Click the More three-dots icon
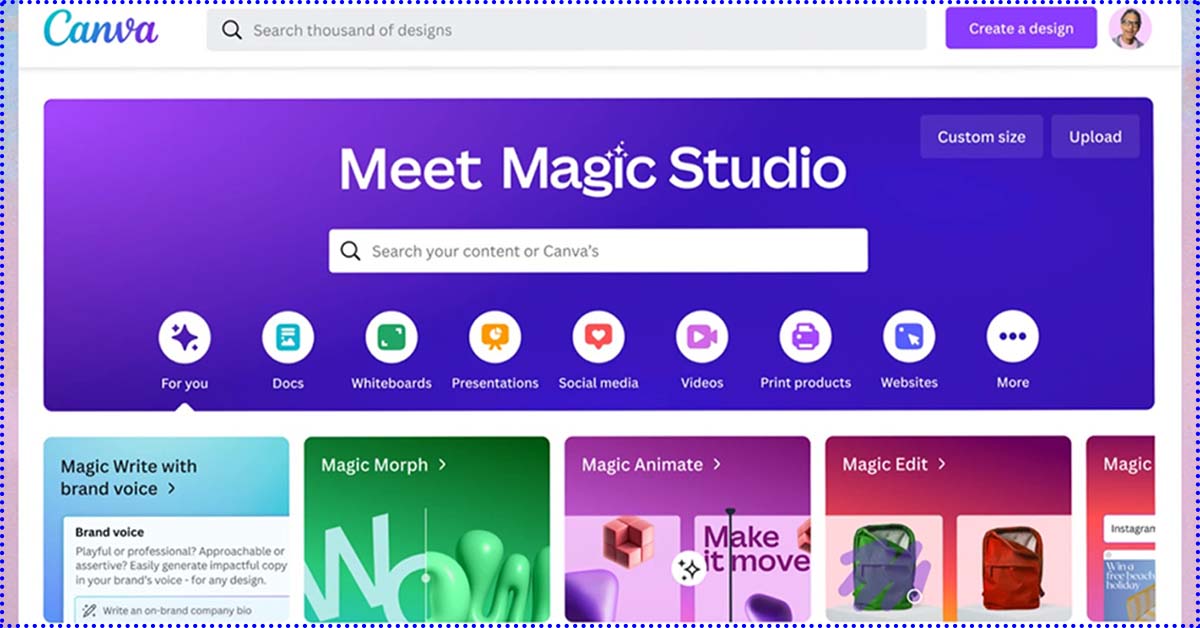1200x628 pixels. pos(1012,337)
